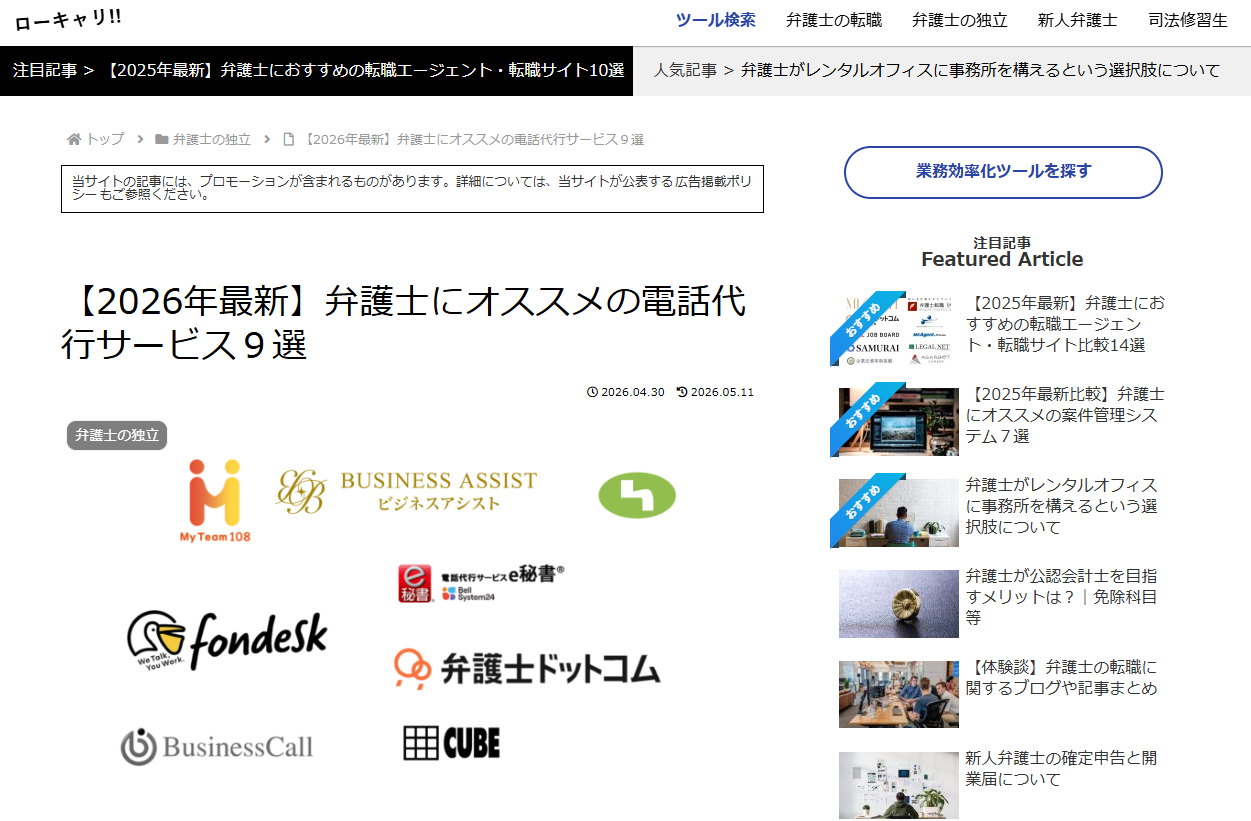Click the e秘書 Bell System24 logo
Viewport: 1251px width, 821px height.
coord(481,583)
